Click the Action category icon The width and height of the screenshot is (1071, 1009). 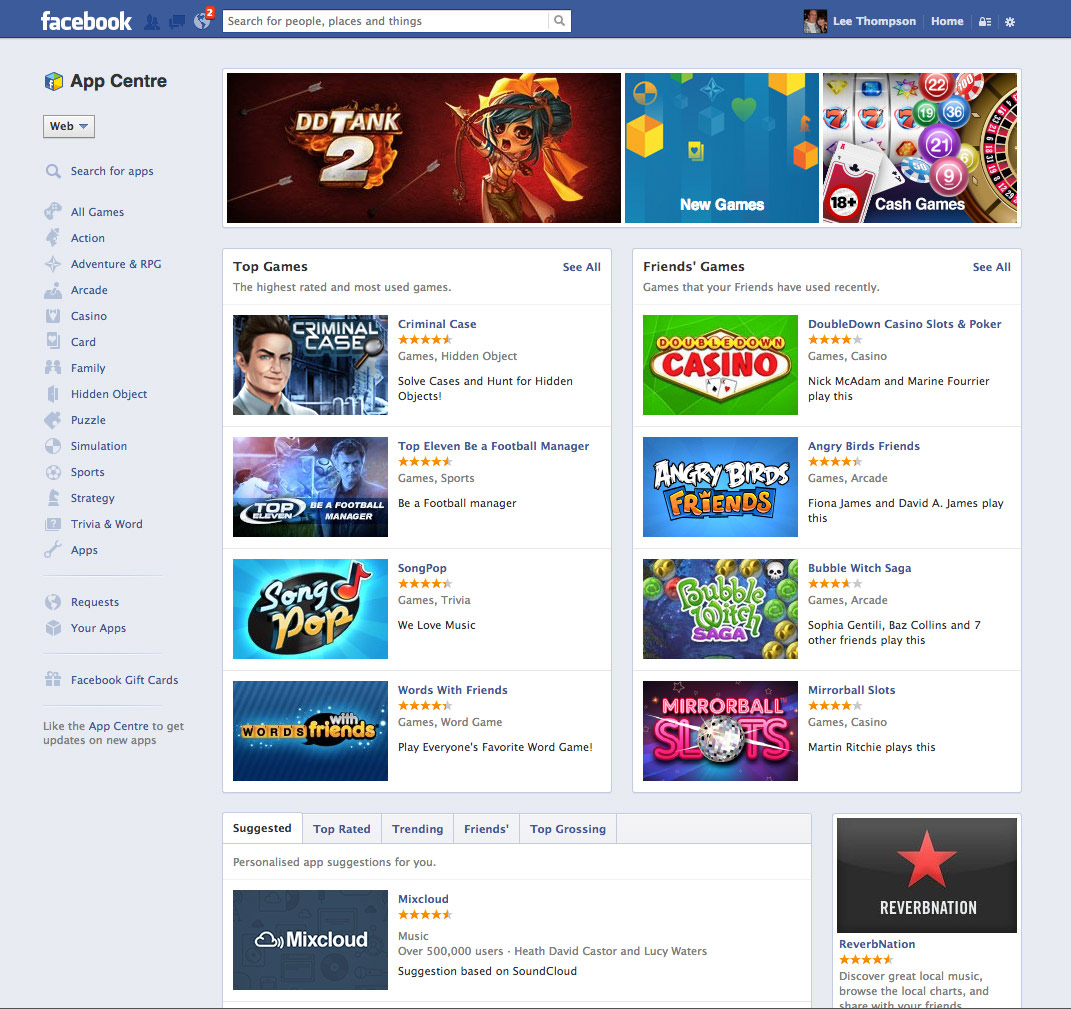(x=53, y=238)
